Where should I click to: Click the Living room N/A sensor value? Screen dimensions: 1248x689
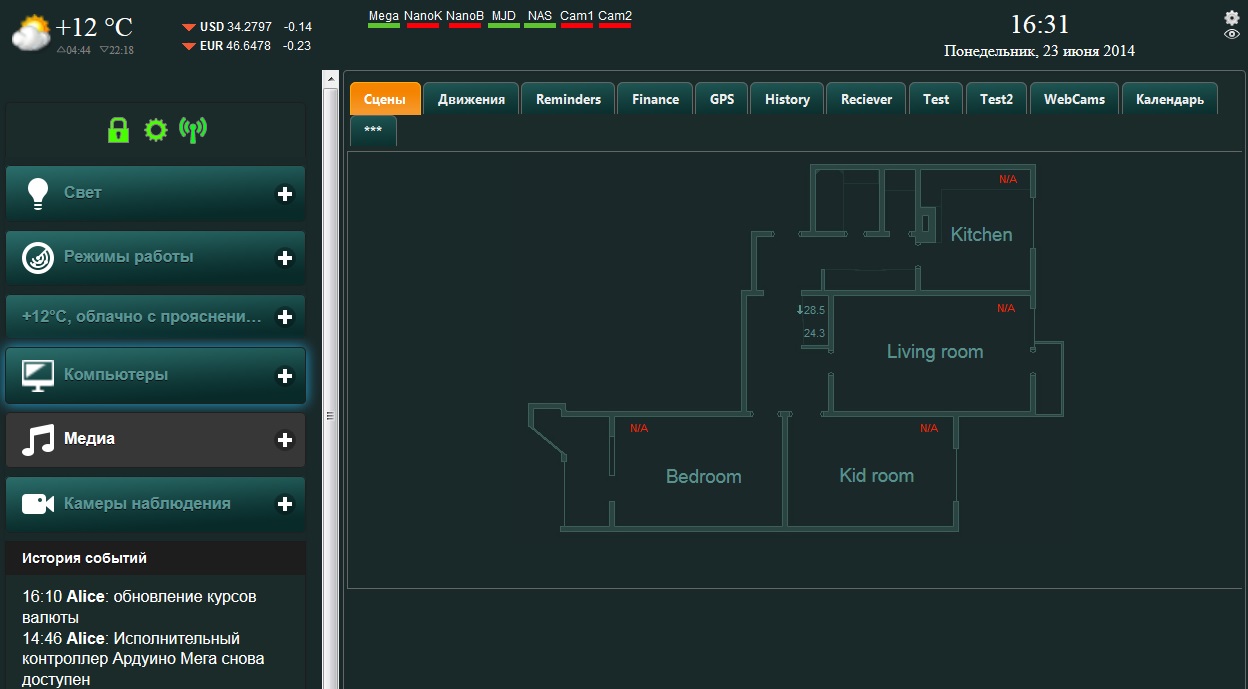coord(1006,309)
